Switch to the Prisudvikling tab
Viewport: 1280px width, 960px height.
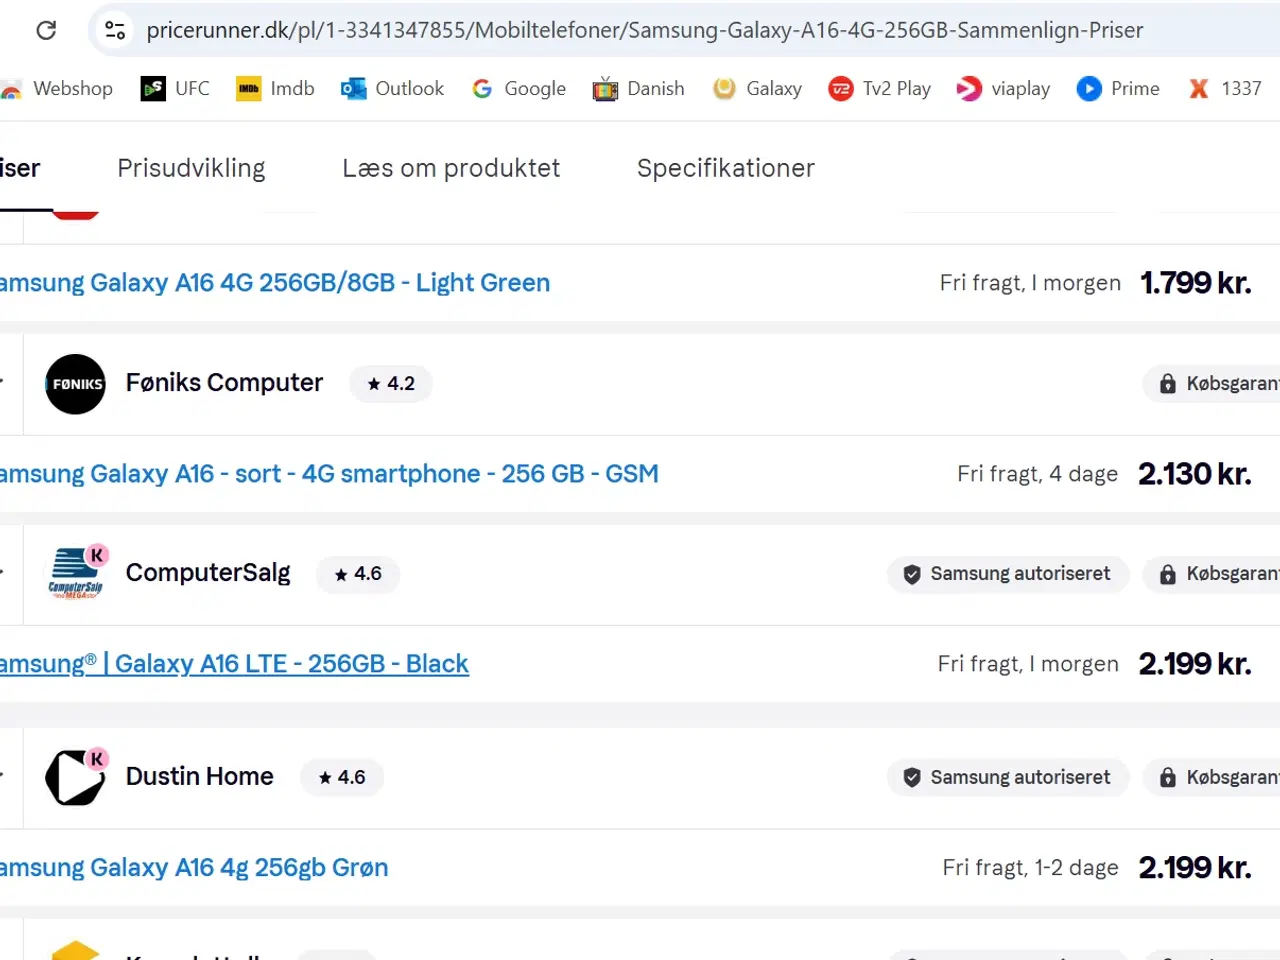tap(191, 168)
